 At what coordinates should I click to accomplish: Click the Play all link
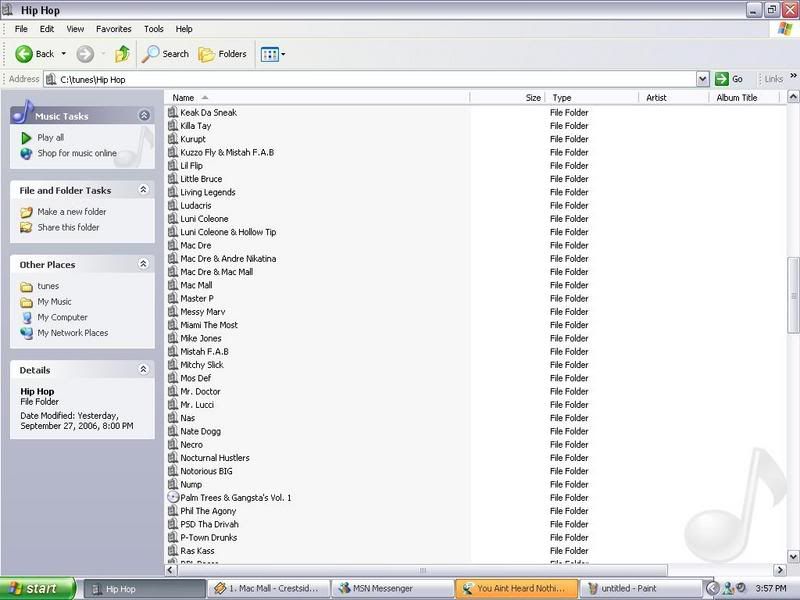pyautogui.click(x=51, y=138)
